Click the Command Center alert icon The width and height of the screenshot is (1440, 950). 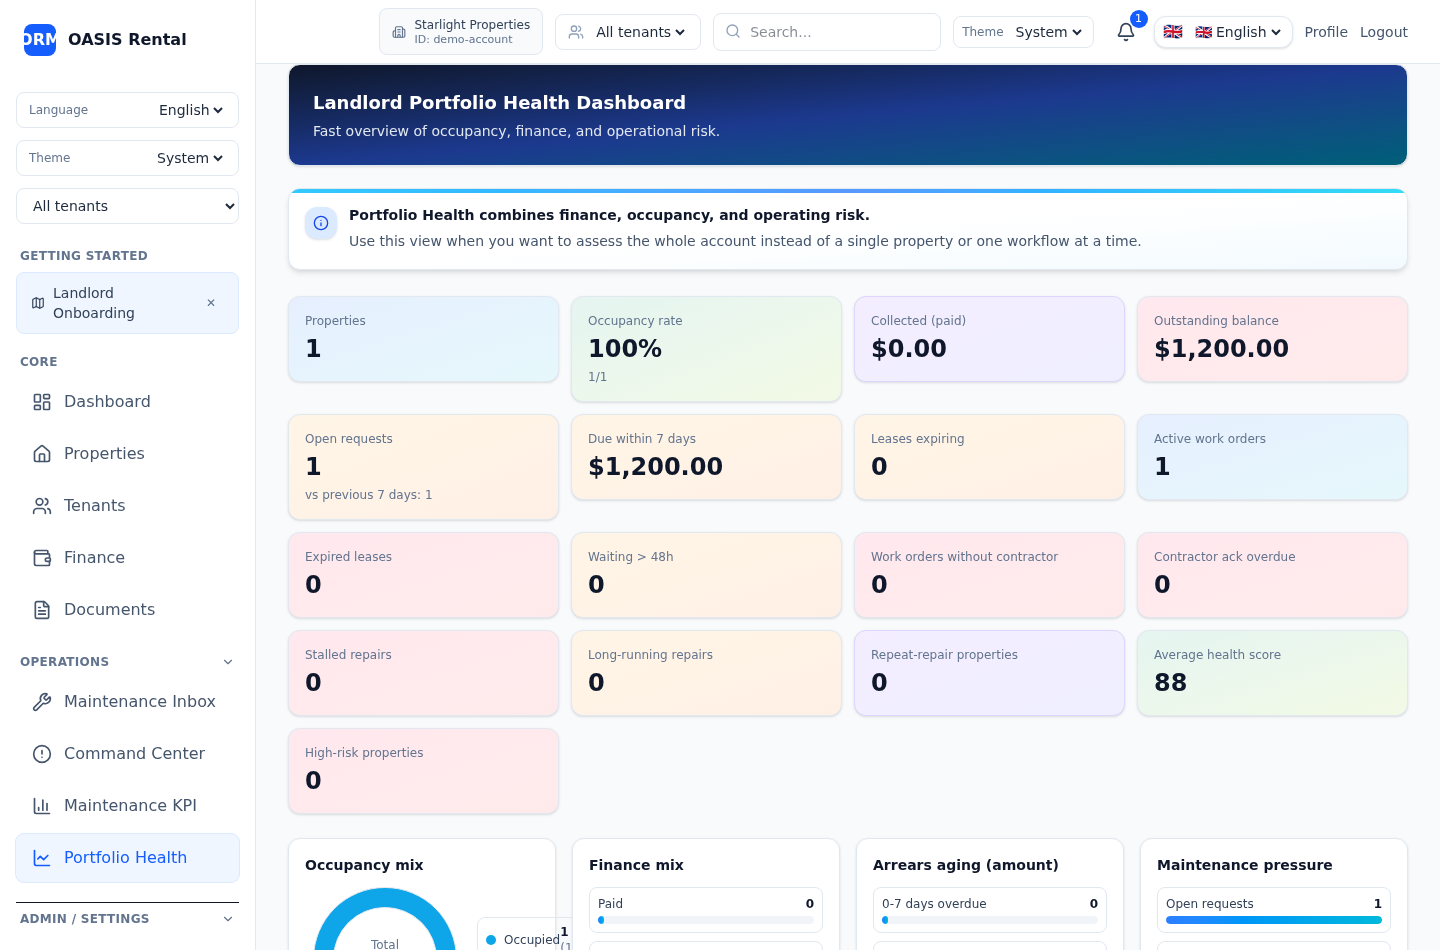[x=42, y=754]
